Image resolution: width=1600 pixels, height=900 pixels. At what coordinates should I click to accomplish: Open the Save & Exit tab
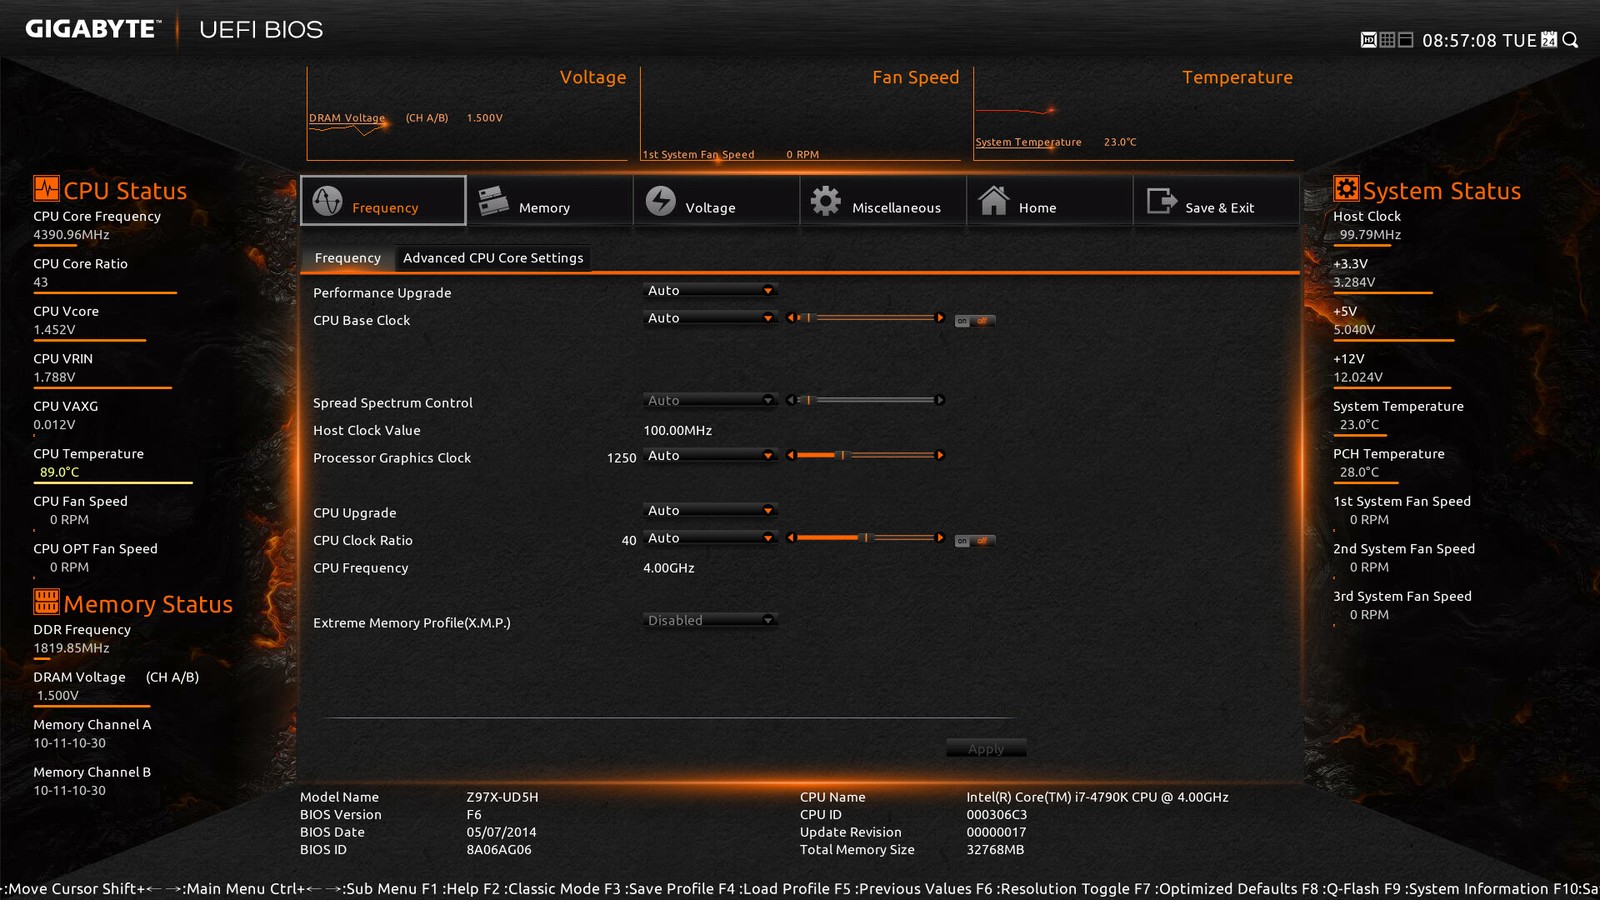coord(1216,201)
